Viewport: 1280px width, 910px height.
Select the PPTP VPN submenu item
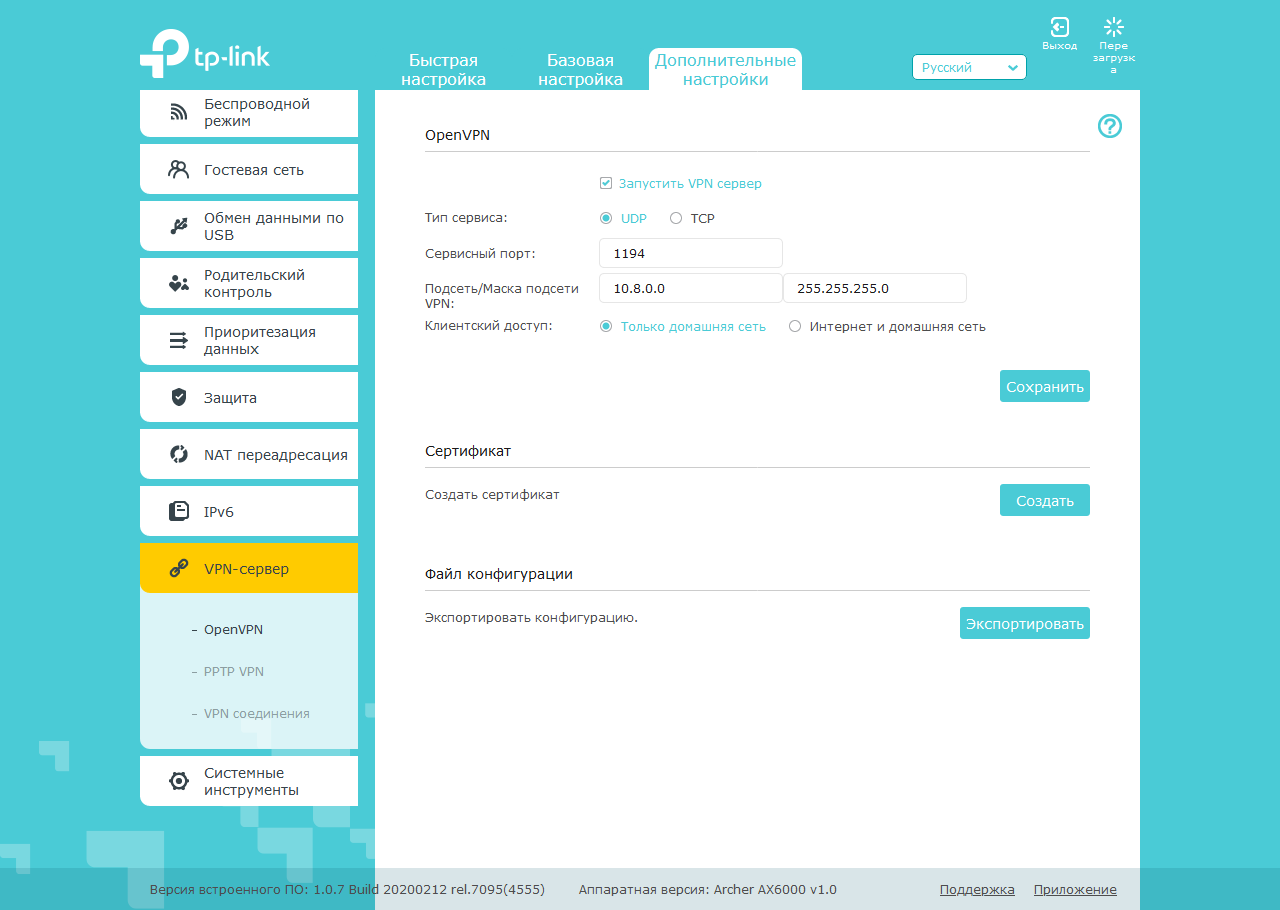click(x=233, y=671)
